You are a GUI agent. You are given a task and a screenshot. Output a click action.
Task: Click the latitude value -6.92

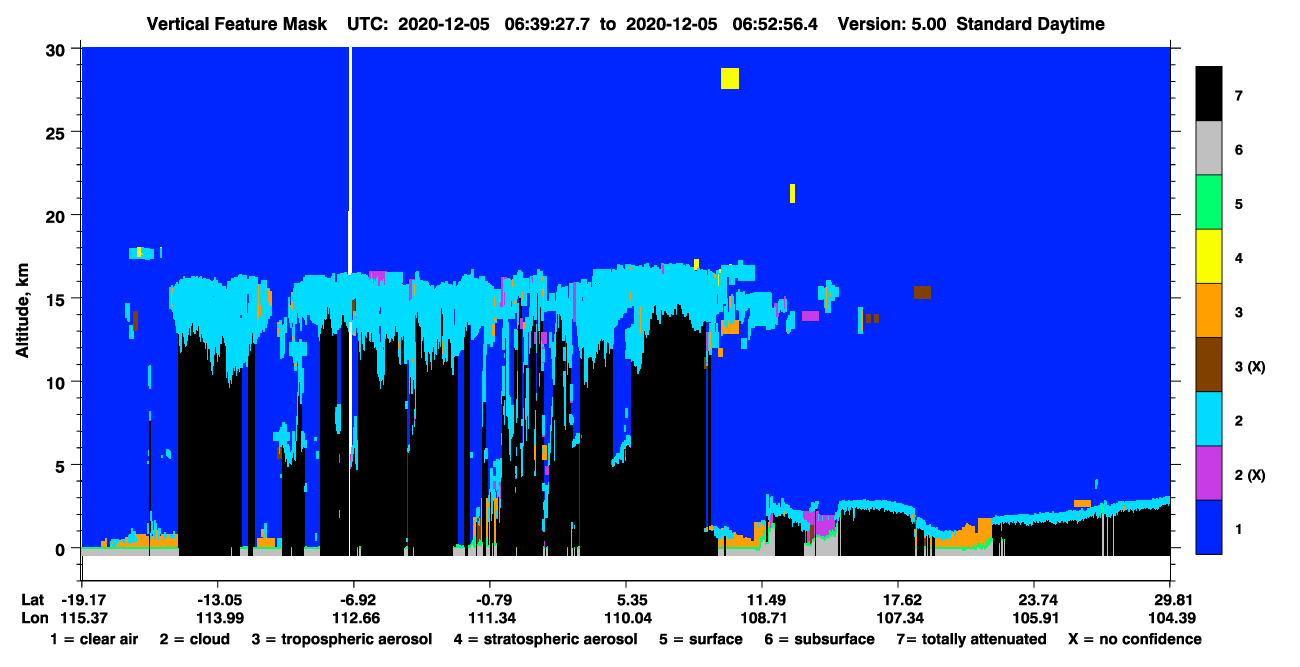358,600
